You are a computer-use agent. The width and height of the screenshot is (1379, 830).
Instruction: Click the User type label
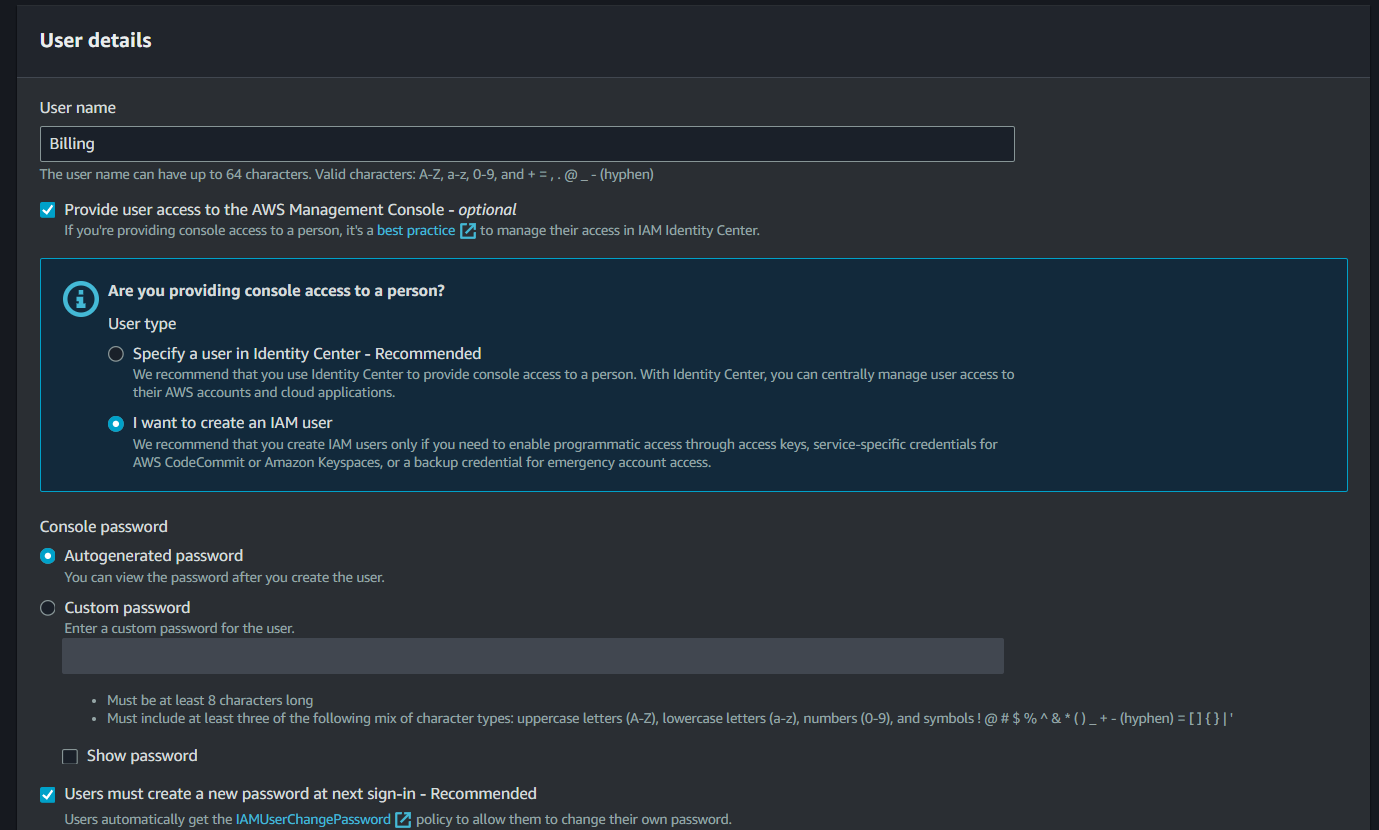coord(142,324)
